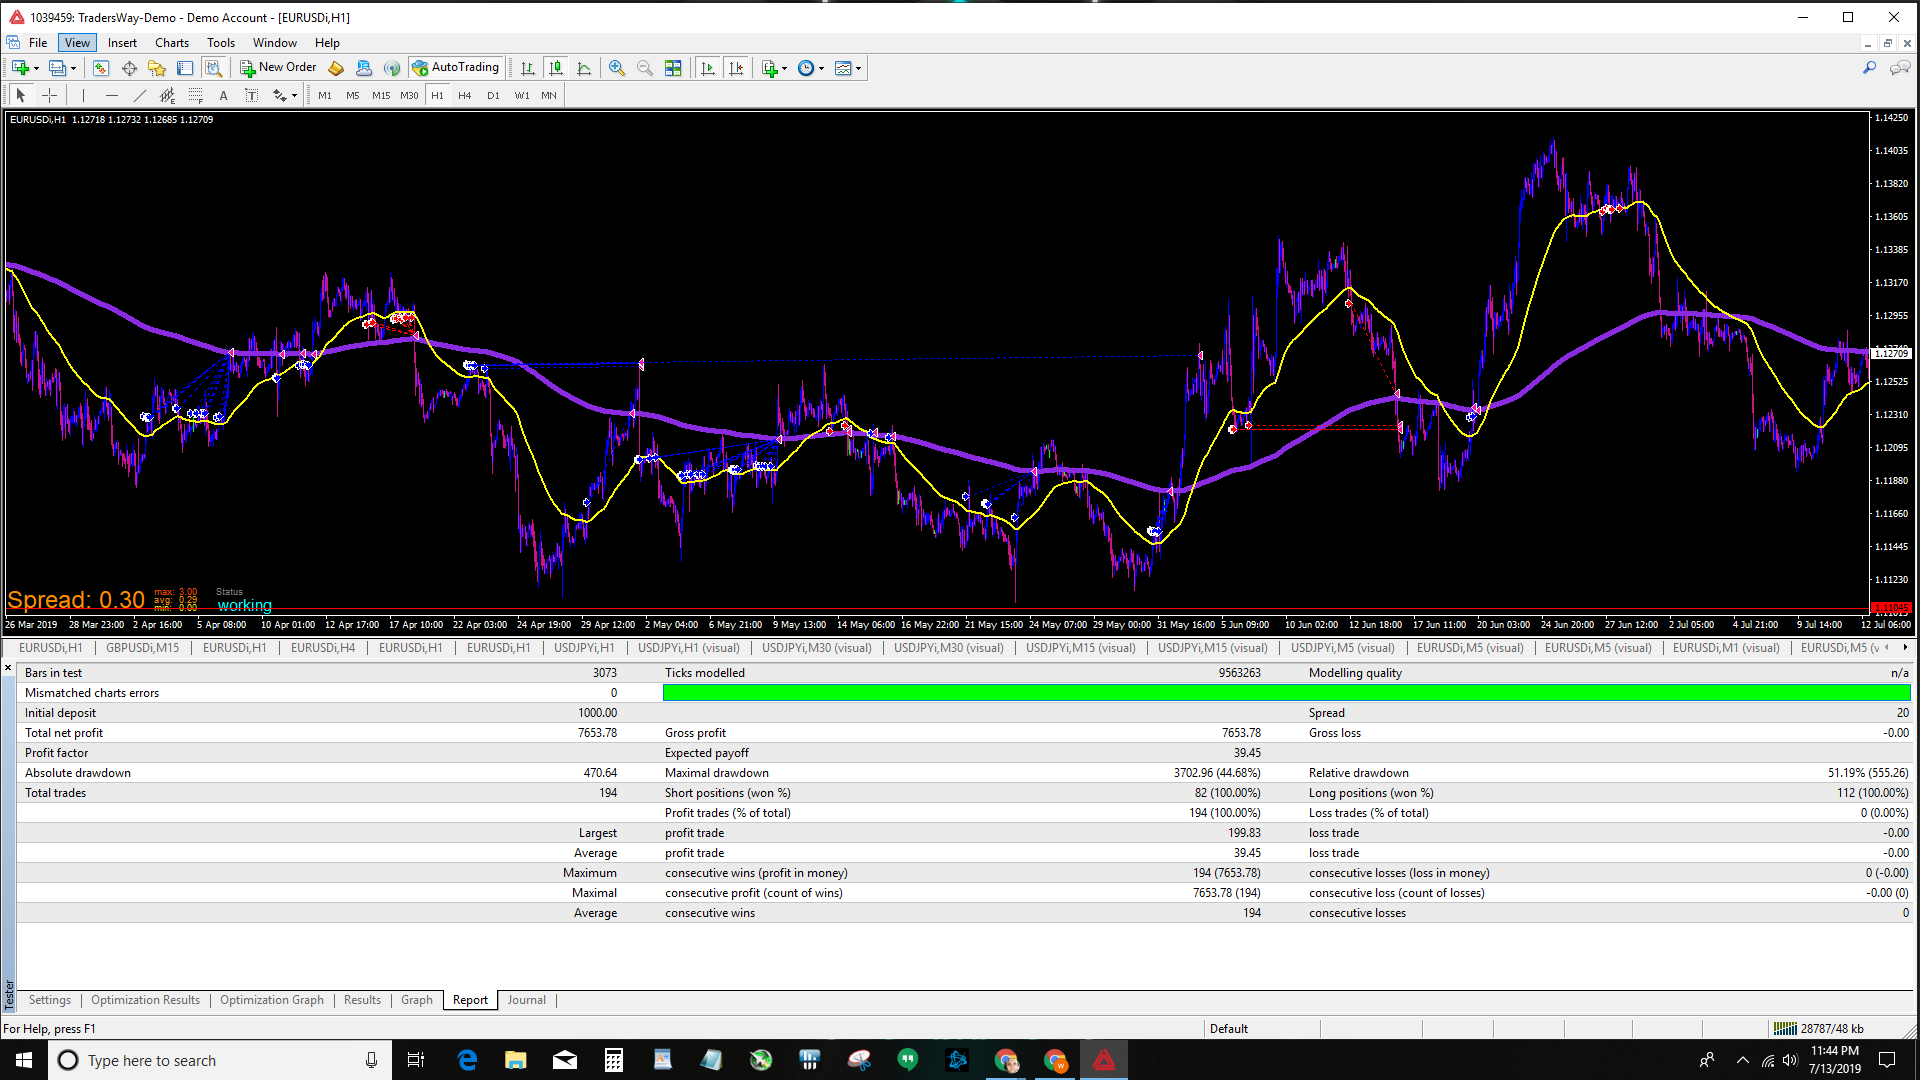The height and width of the screenshot is (1080, 1920).
Task: Open the Data Window crosshair icon
Action: point(129,68)
